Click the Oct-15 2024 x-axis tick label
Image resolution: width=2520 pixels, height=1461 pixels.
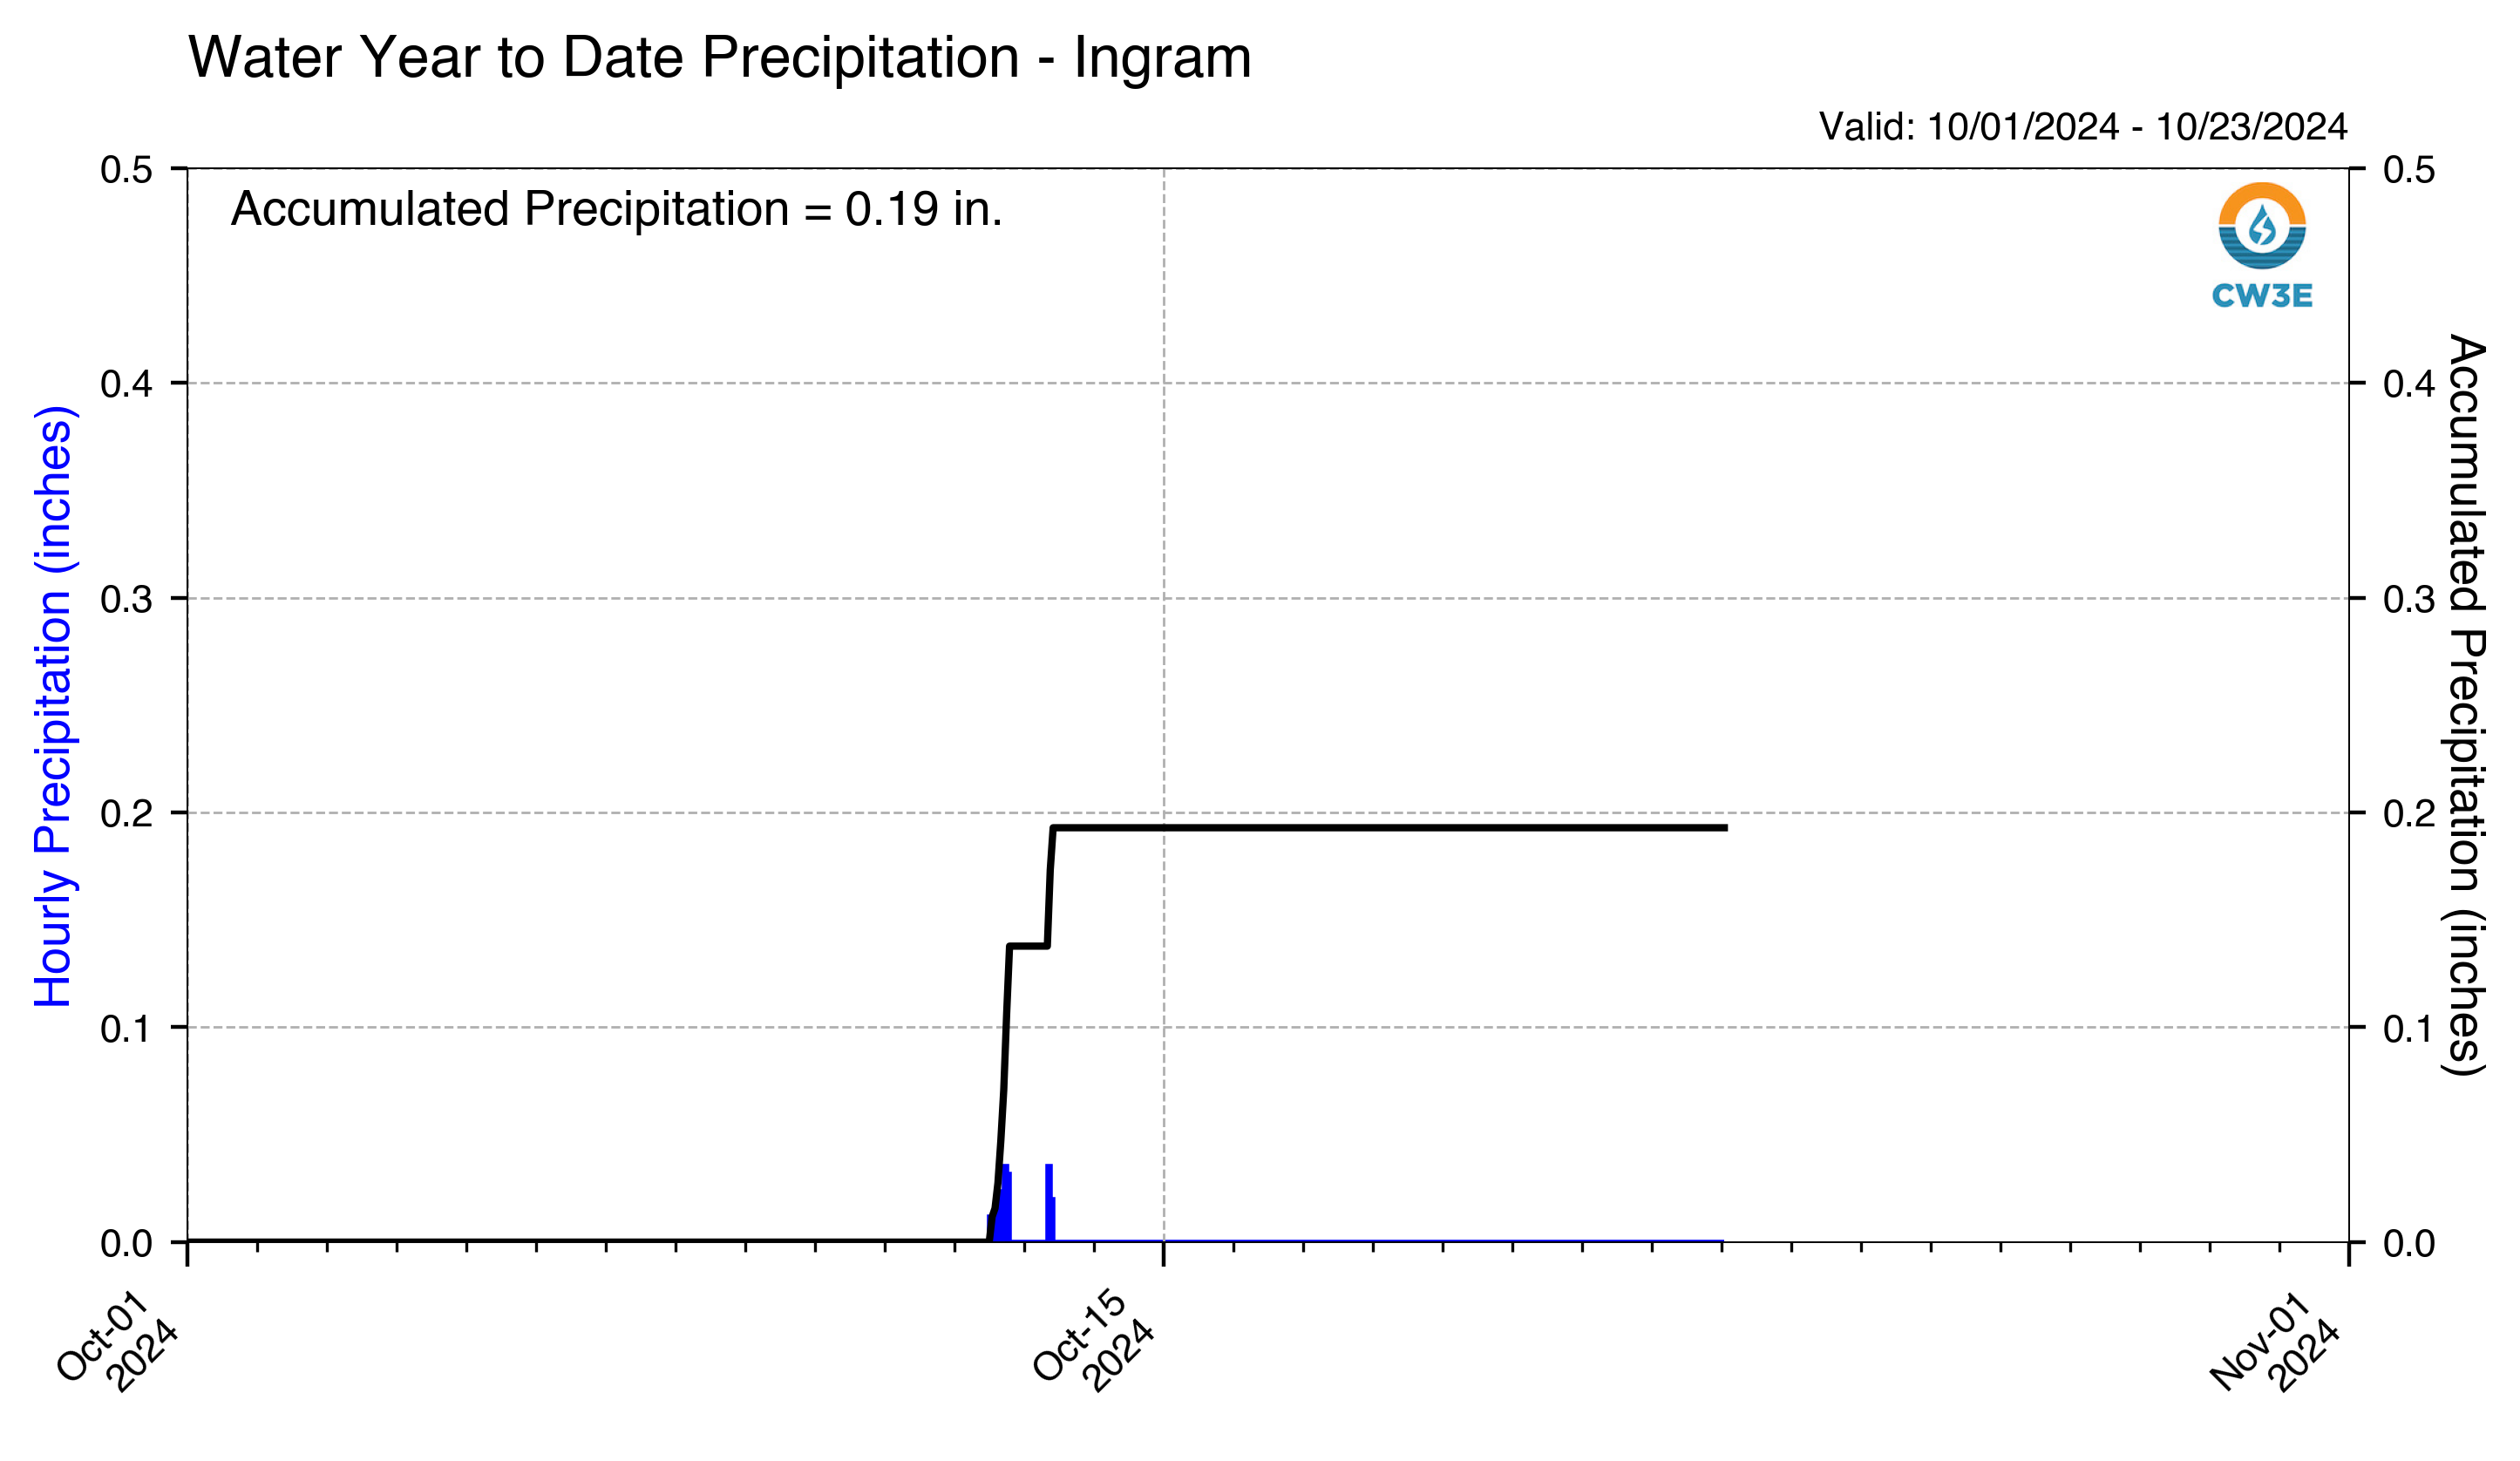[1094, 1343]
